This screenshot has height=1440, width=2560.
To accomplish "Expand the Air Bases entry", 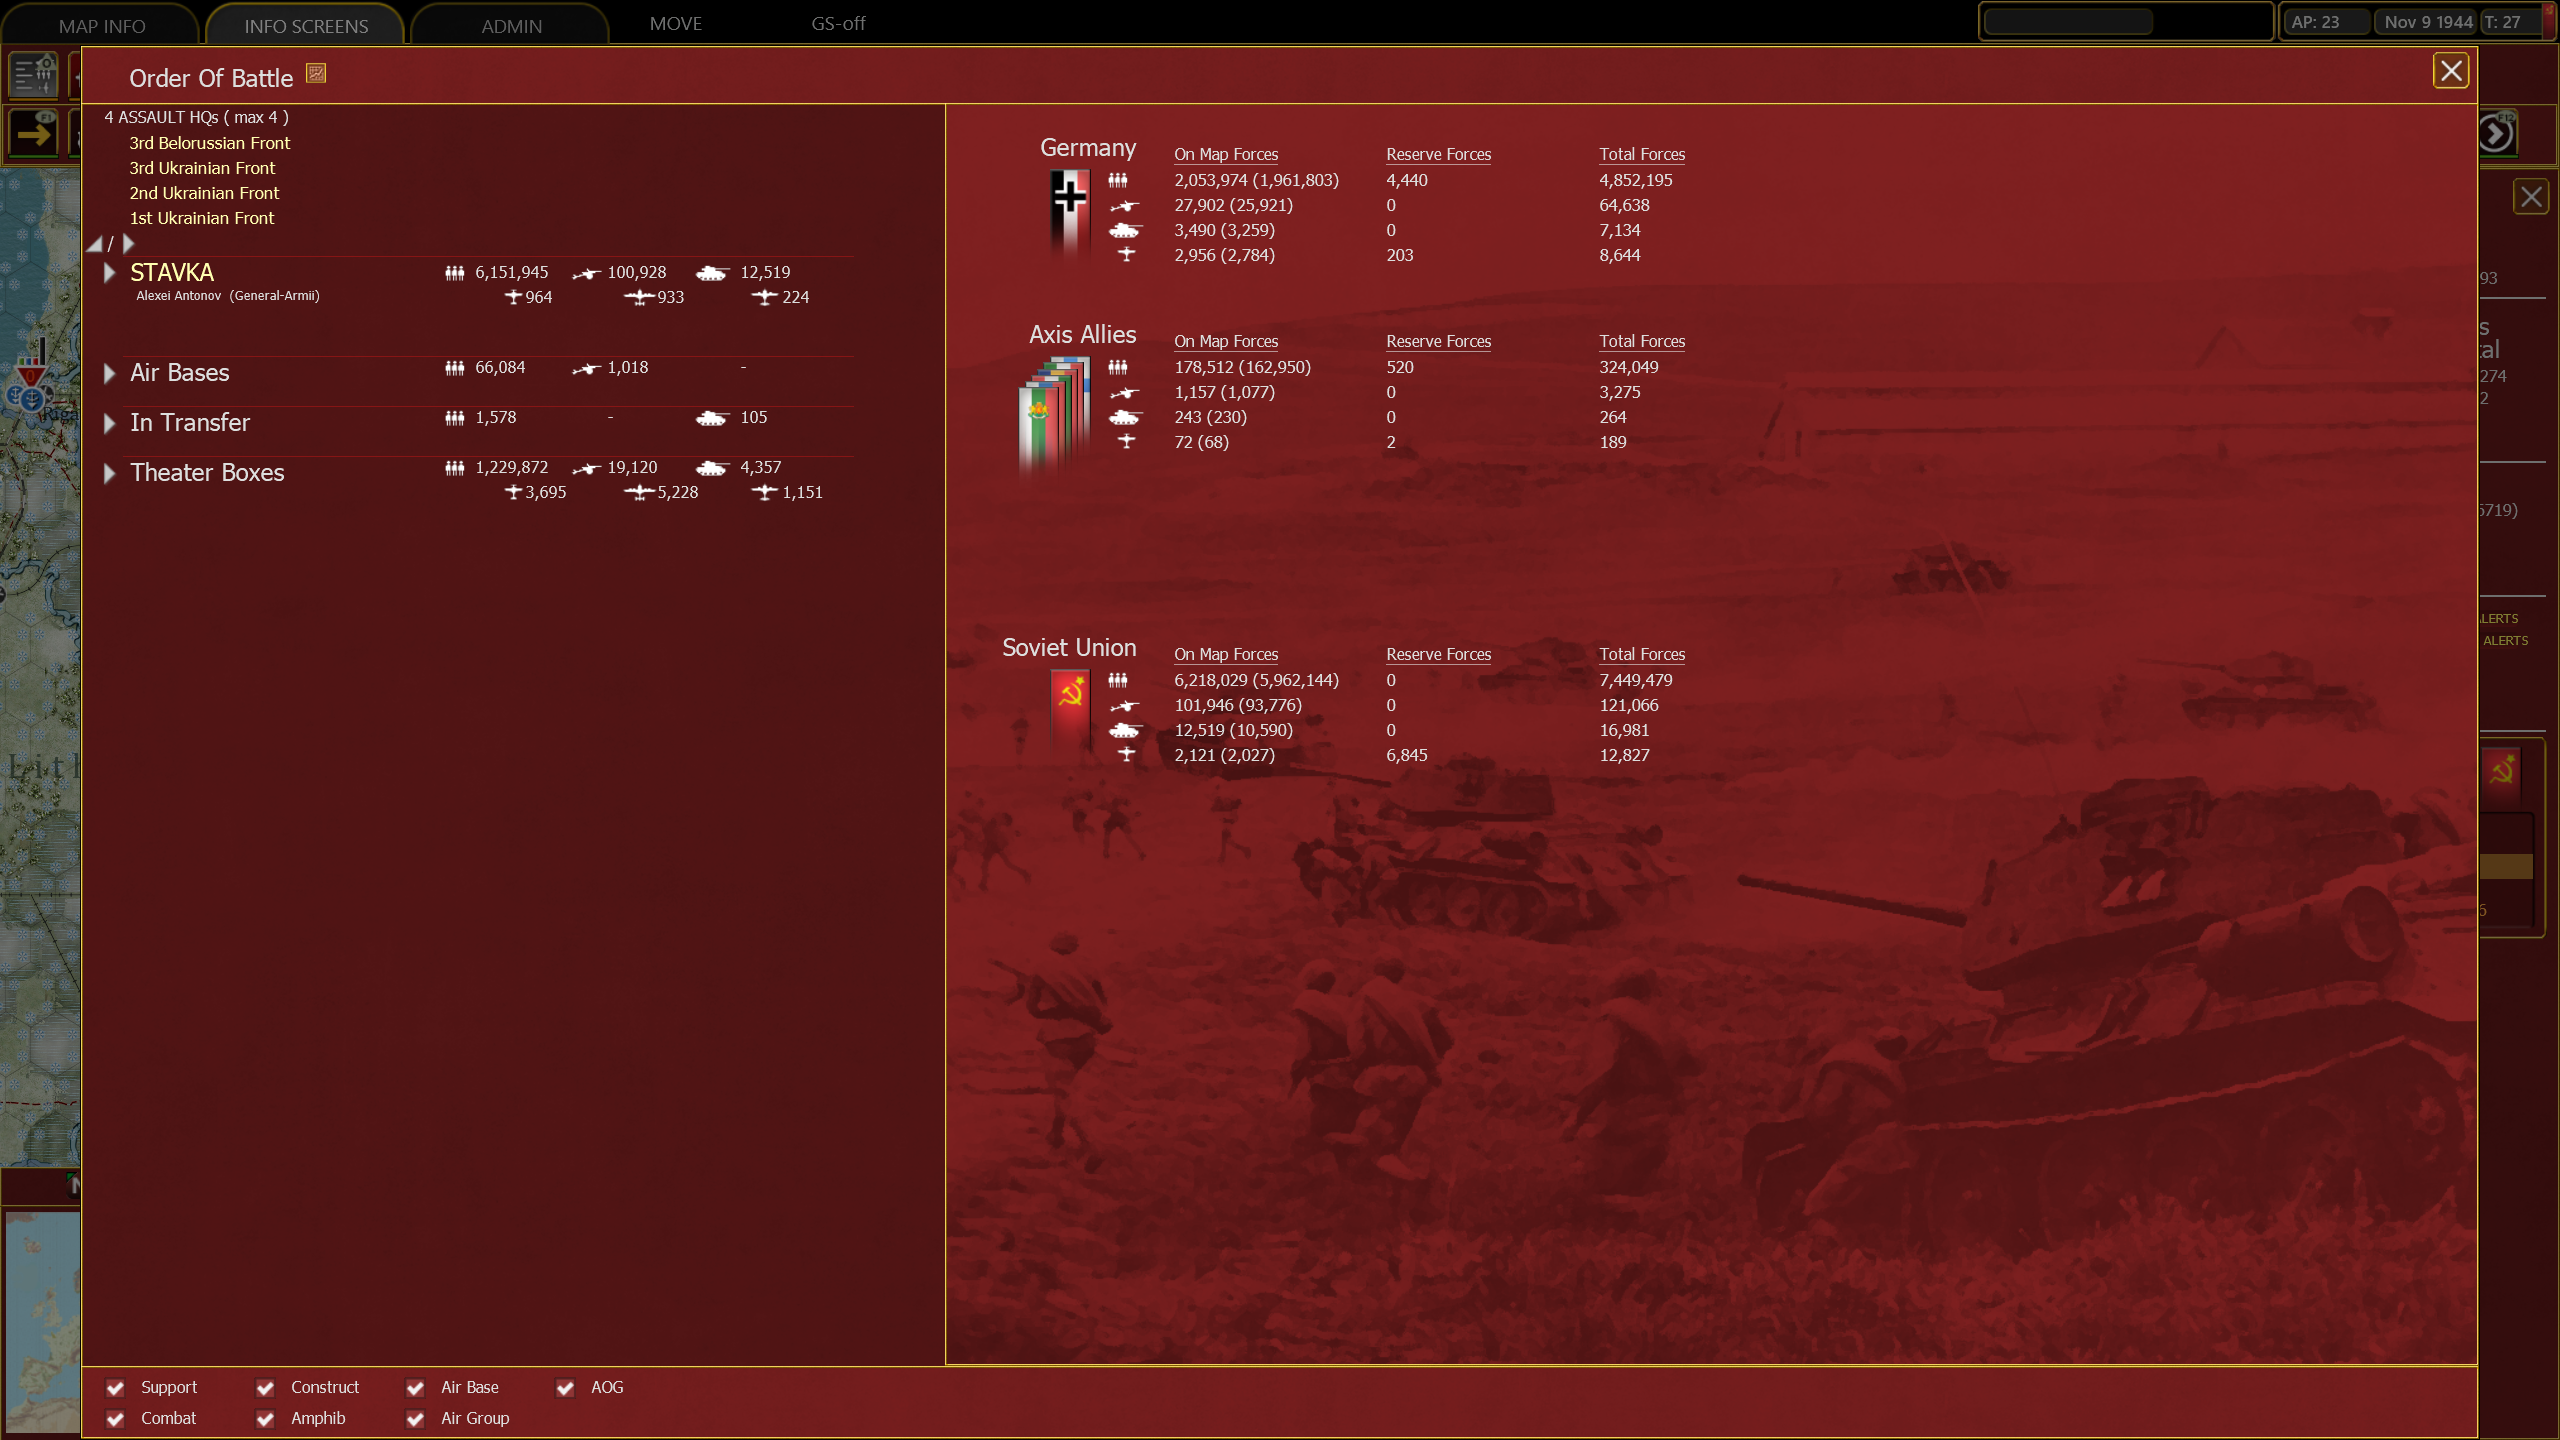I will click(x=109, y=373).
